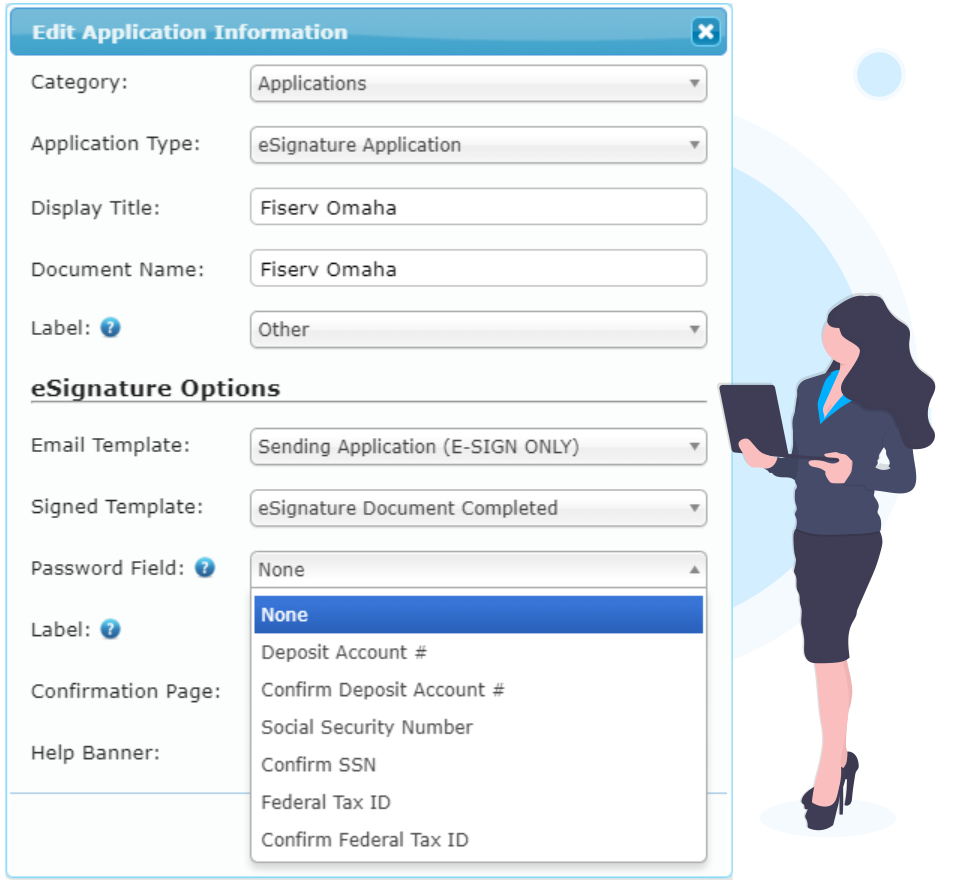Open the Email Template dropdown

pos(478,446)
